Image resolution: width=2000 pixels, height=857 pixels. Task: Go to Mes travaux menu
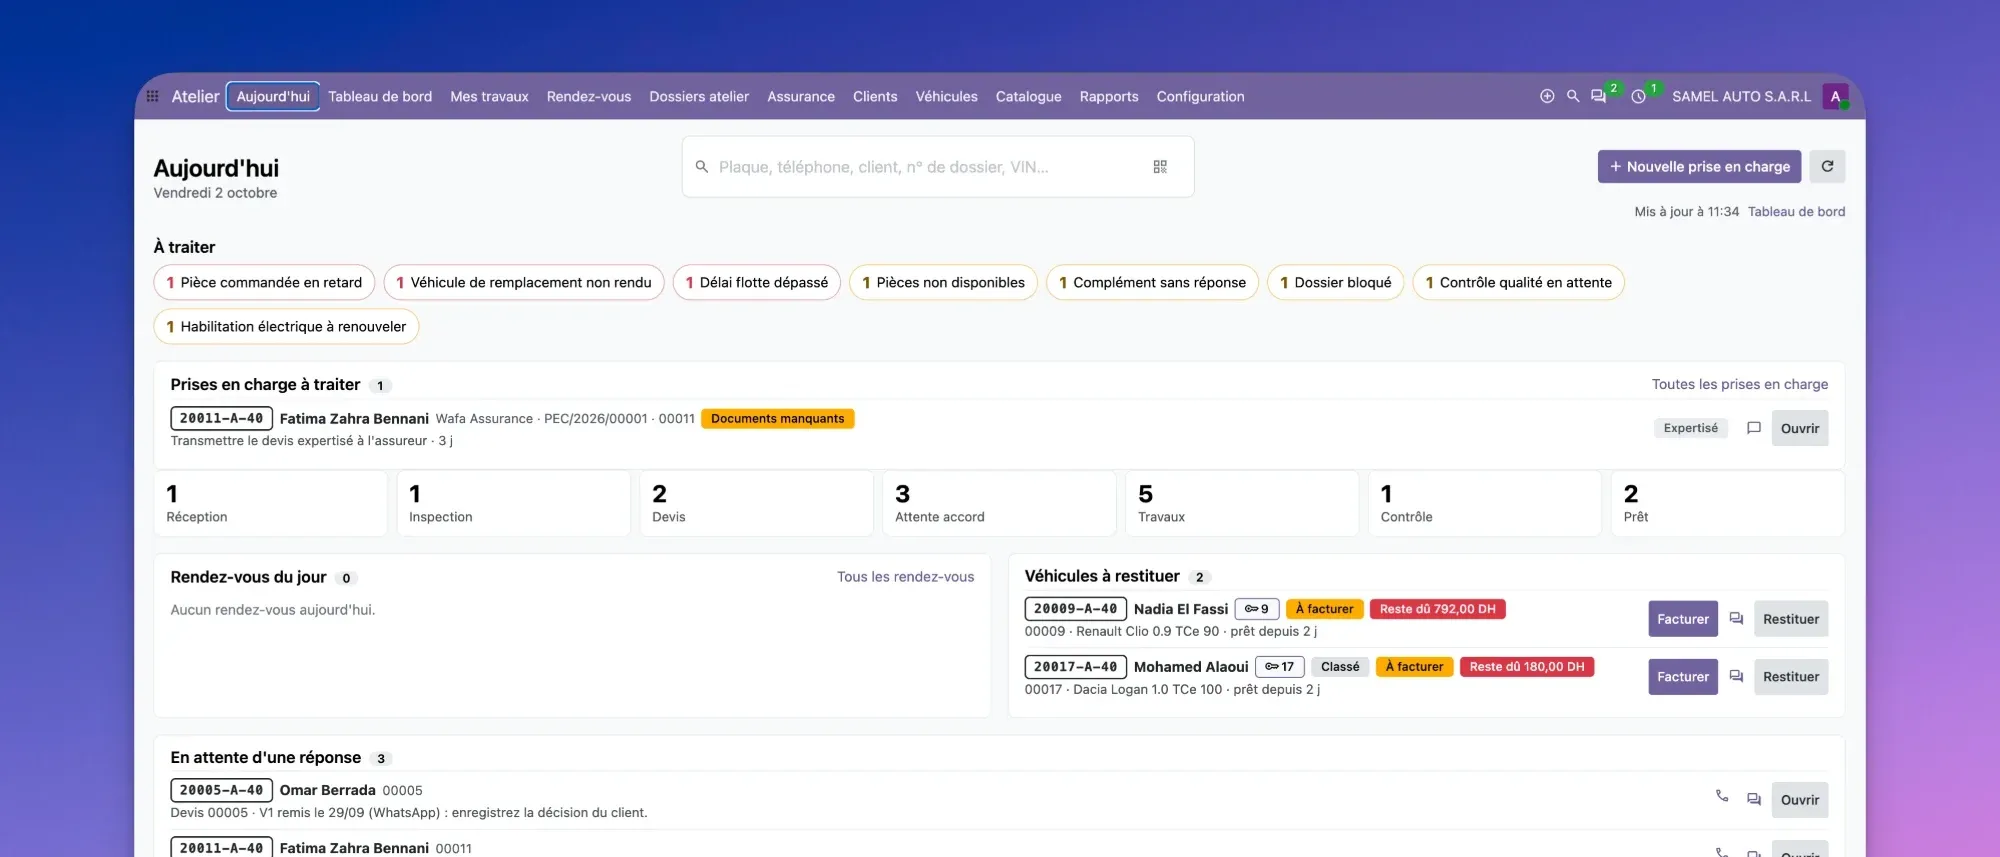(489, 97)
